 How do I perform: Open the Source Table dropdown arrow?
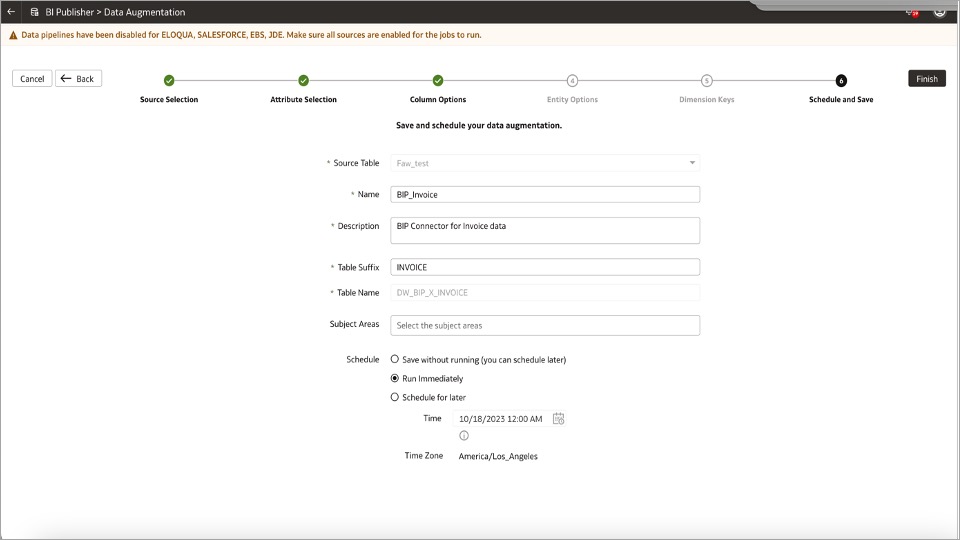coord(692,163)
